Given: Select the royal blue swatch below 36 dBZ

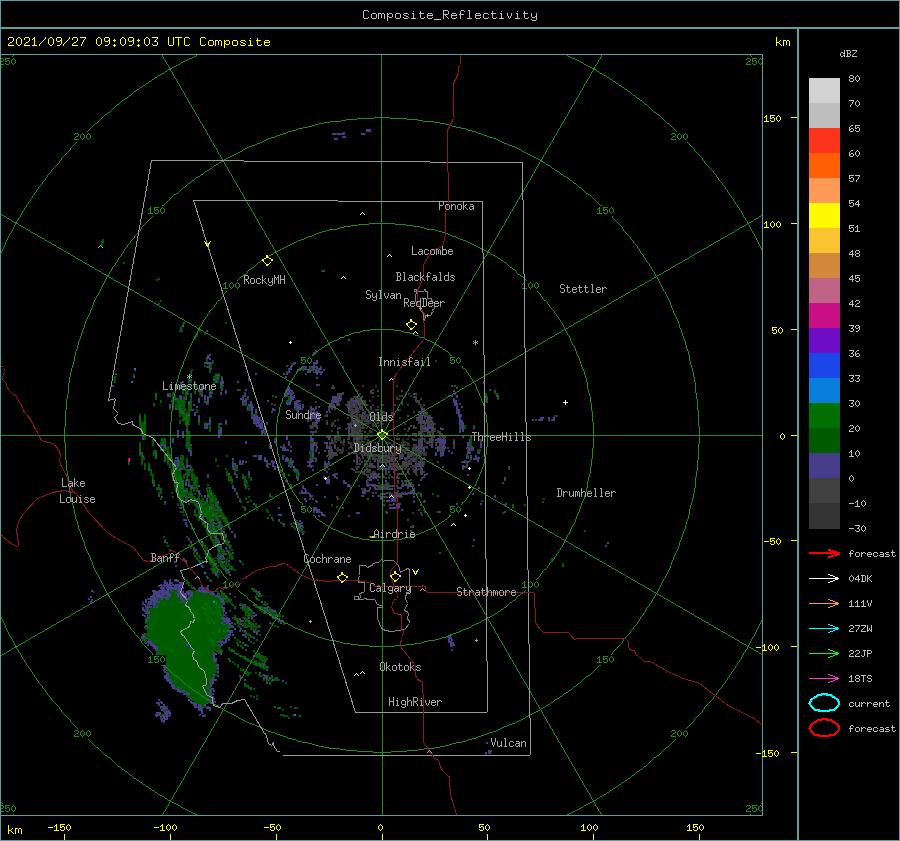Looking at the screenshot, I should pos(824,365).
